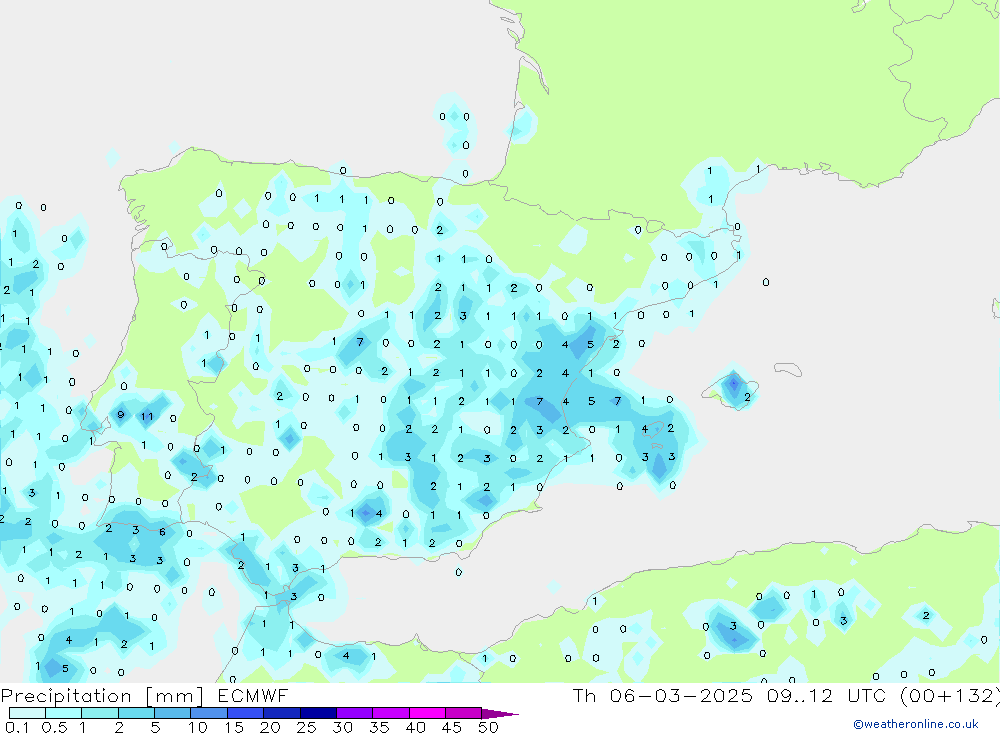Click the weatheronline.co.uk copyright link
The height and width of the screenshot is (733, 1000).
916,724
